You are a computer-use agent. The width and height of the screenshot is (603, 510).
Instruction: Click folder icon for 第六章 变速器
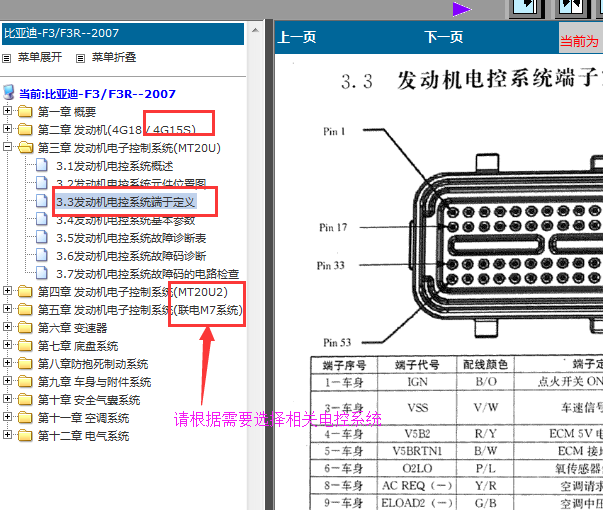[x=25, y=327]
